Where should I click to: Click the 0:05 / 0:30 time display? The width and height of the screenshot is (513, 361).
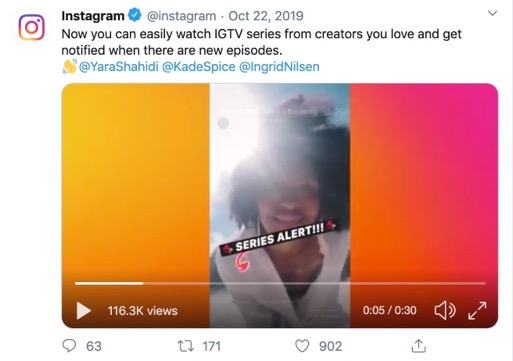coord(389,310)
